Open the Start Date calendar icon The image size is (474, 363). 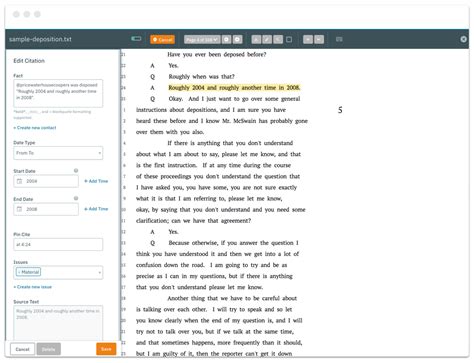pyautogui.click(x=19, y=181)
